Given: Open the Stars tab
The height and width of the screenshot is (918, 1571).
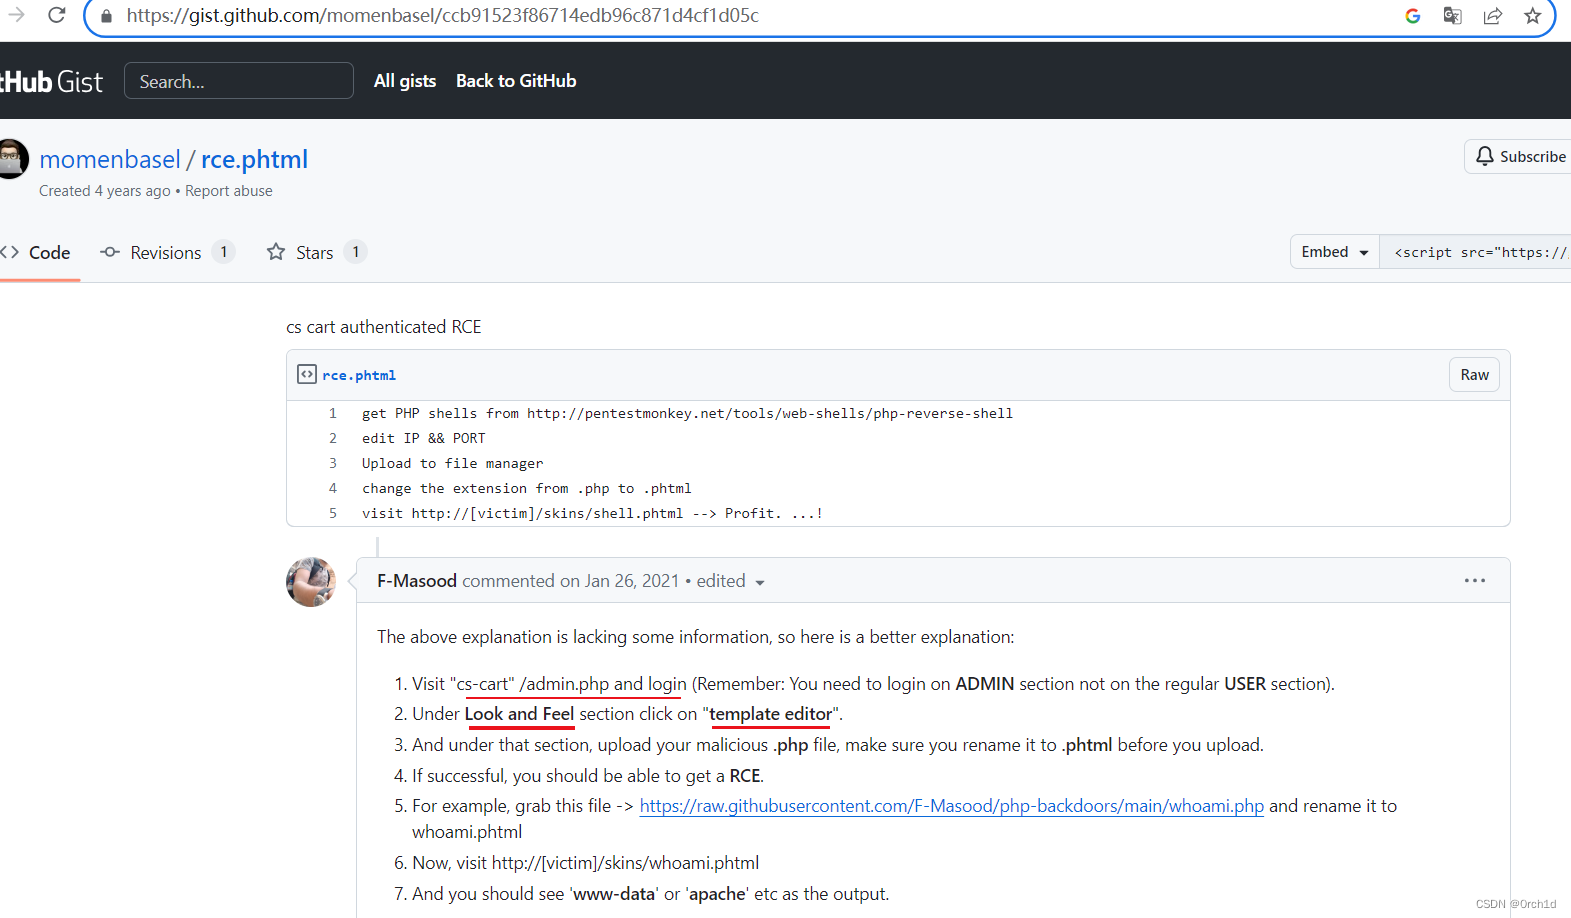Looking at the screenshot, I should (317, 253).
